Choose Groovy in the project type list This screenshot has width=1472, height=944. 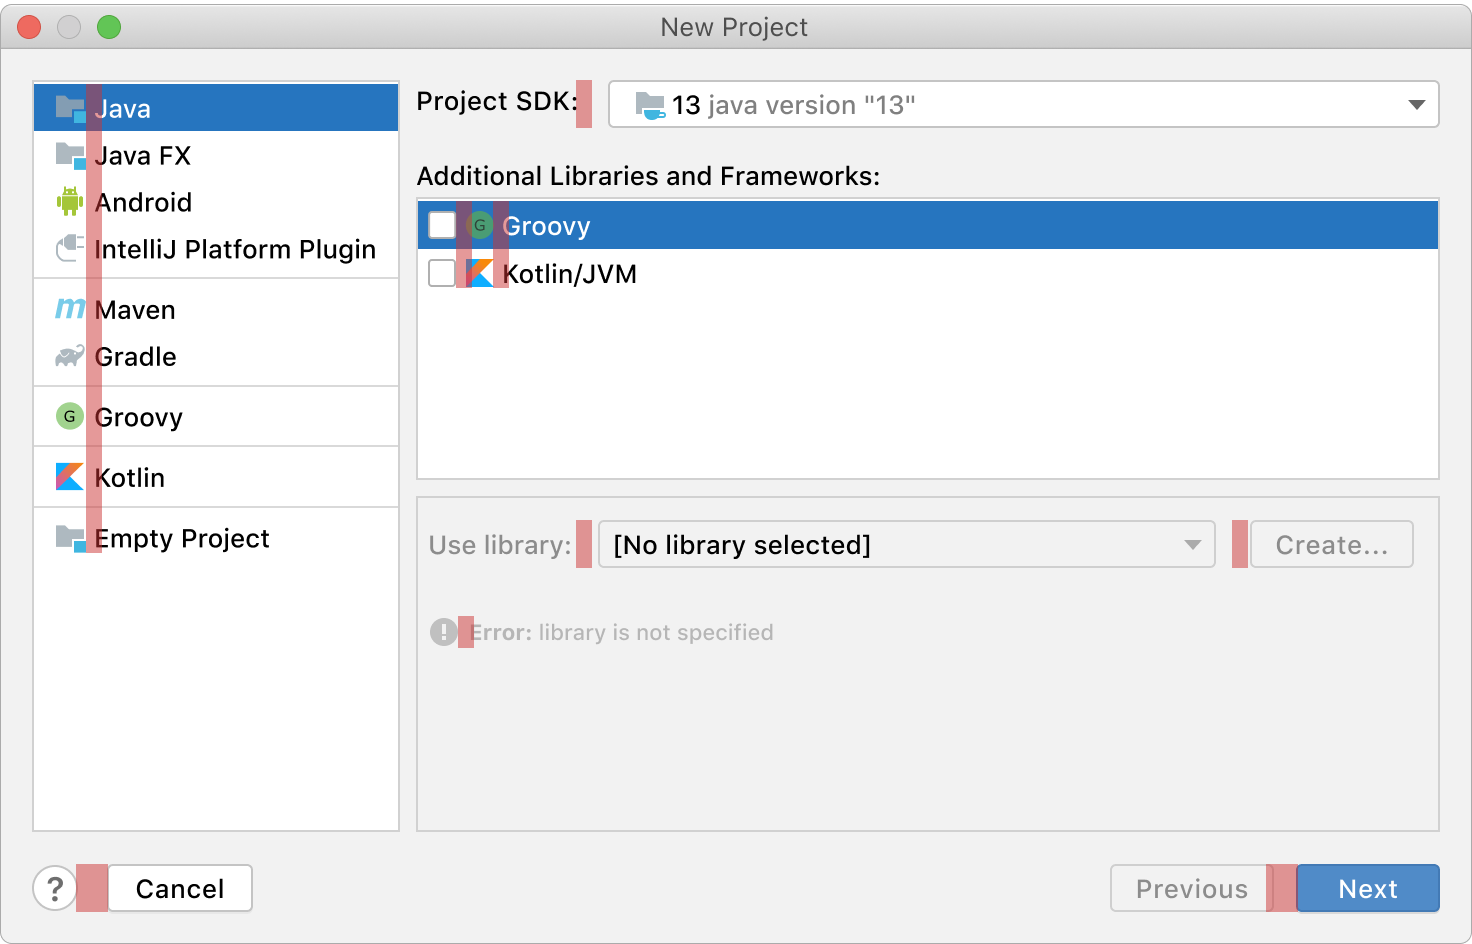[138, 417]
